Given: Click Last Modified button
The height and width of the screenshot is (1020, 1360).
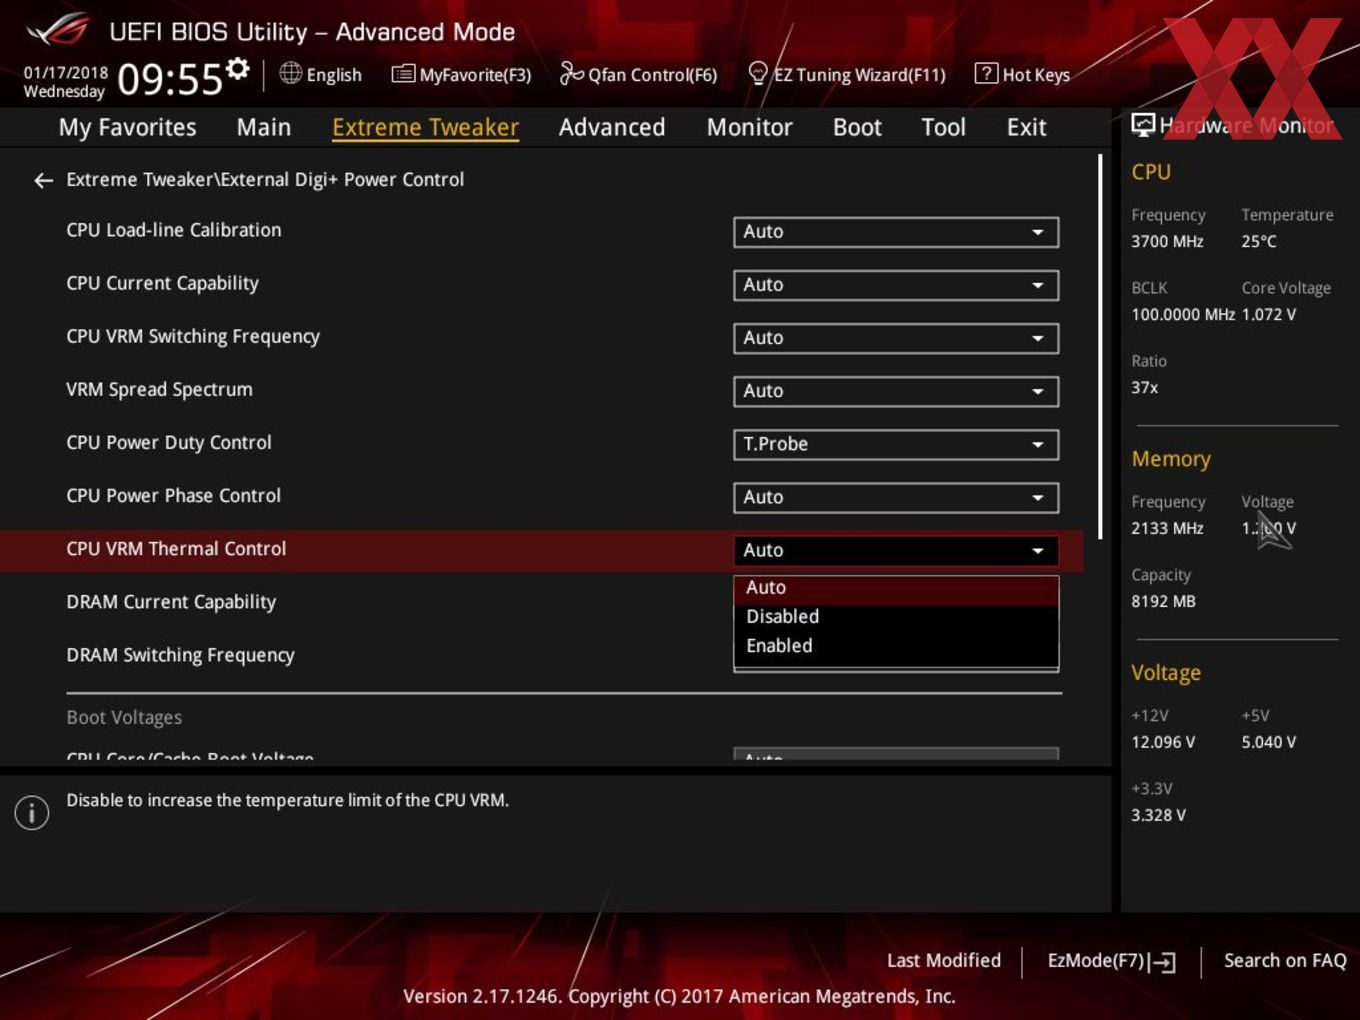Looking at the screenshot, I should [944, 961].
